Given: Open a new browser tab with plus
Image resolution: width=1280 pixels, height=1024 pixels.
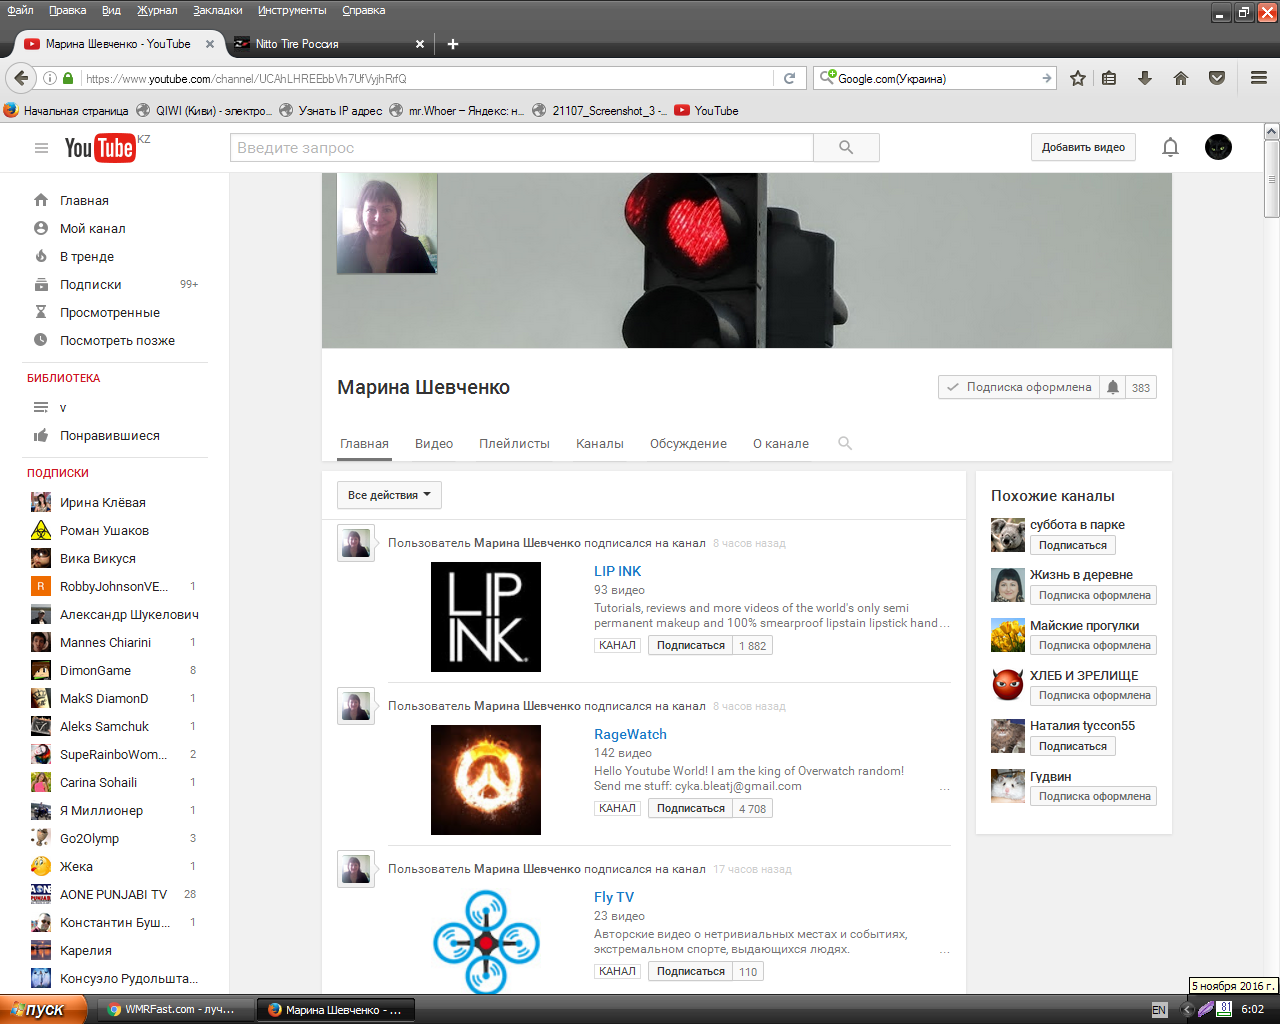Looking at the screenshot, I should 452,44.
